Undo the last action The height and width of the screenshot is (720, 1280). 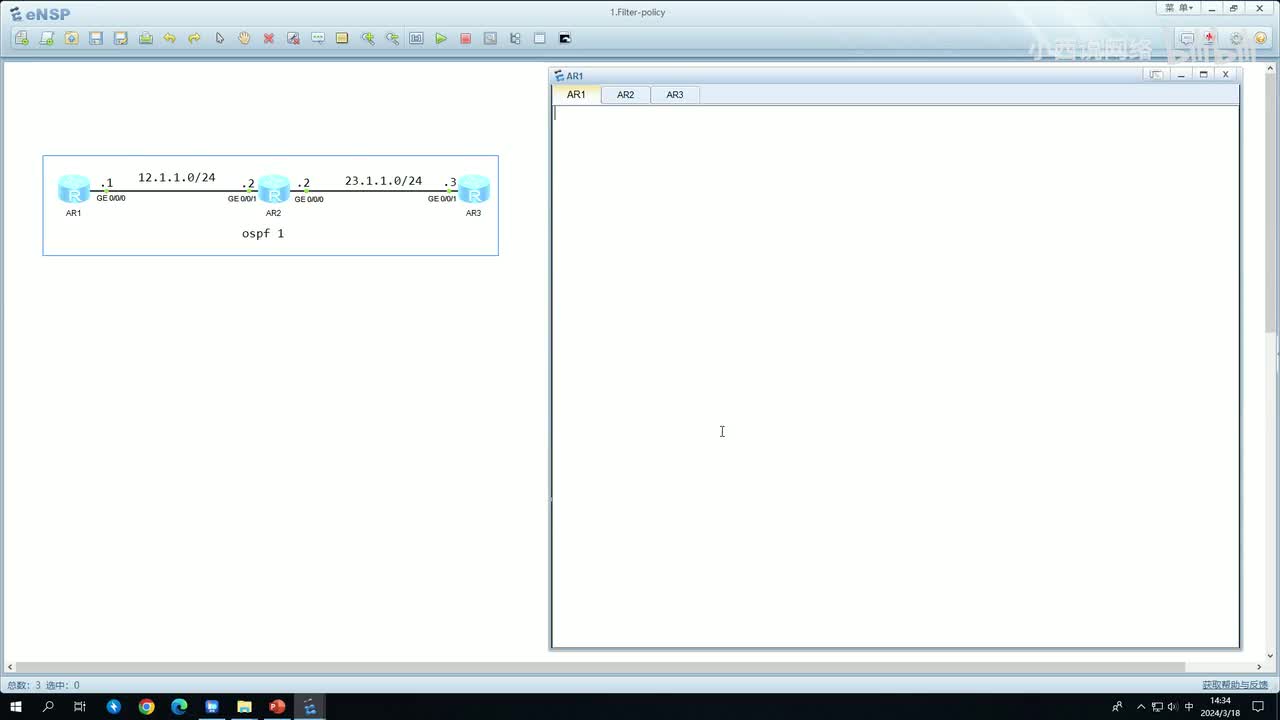tap(170, 38)
